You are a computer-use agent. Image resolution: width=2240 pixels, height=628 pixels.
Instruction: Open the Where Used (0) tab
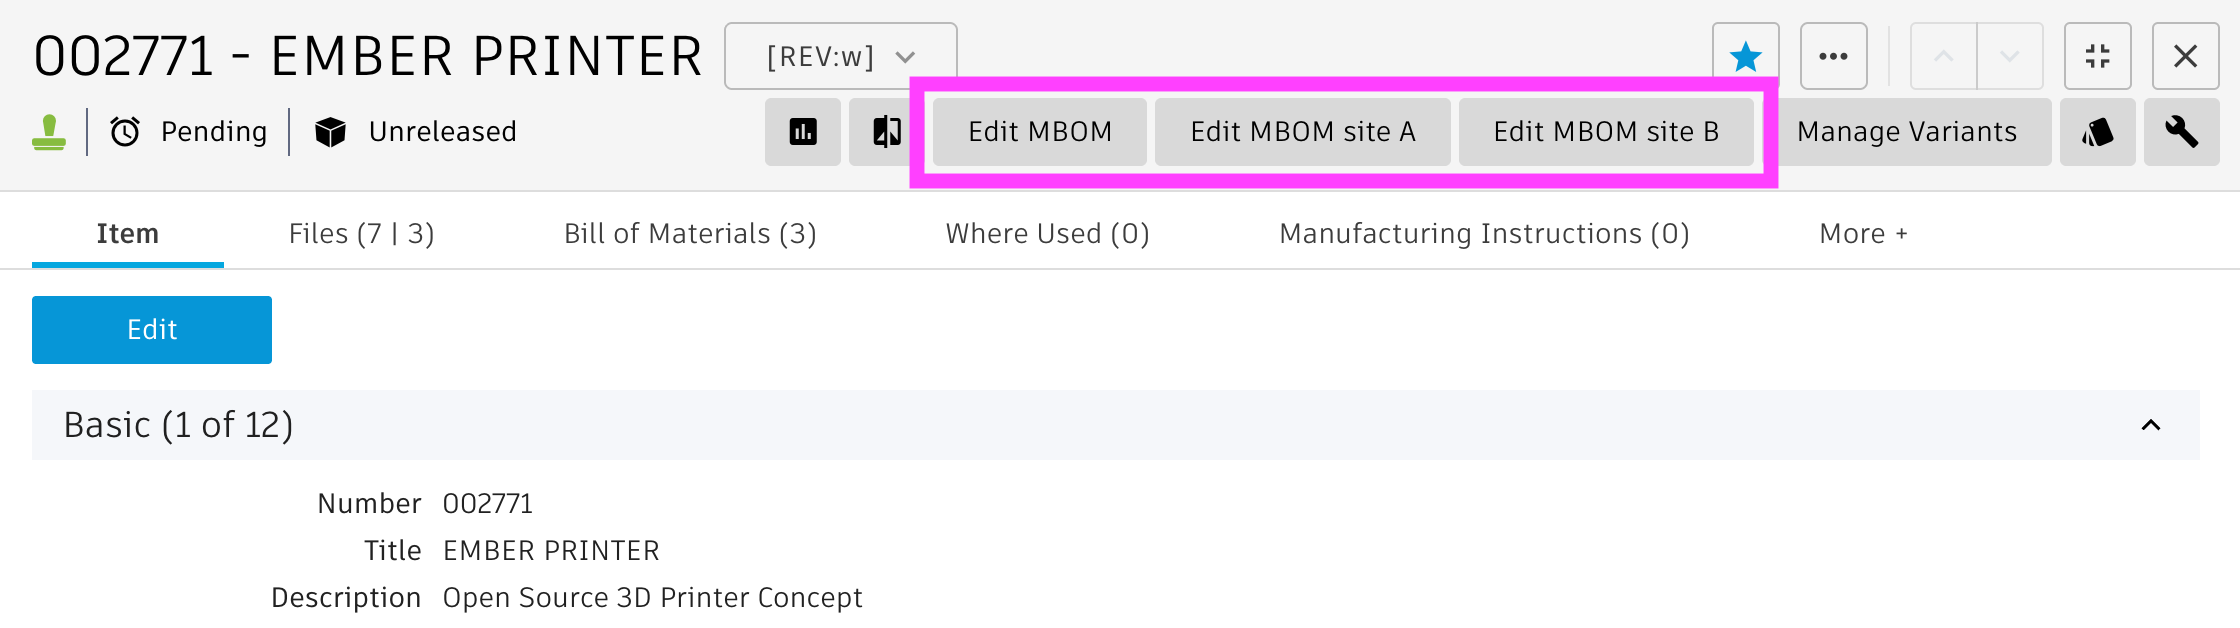click(x=1048, y=234)
